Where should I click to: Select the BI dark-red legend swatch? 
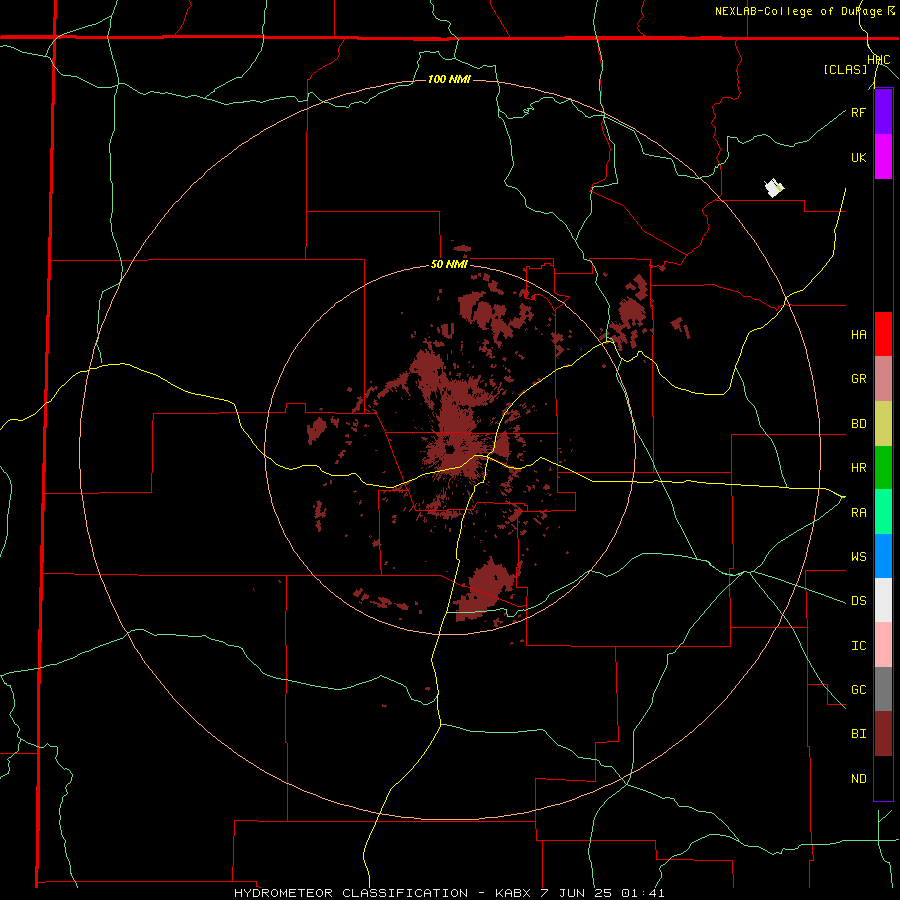(x=883, y=734)
